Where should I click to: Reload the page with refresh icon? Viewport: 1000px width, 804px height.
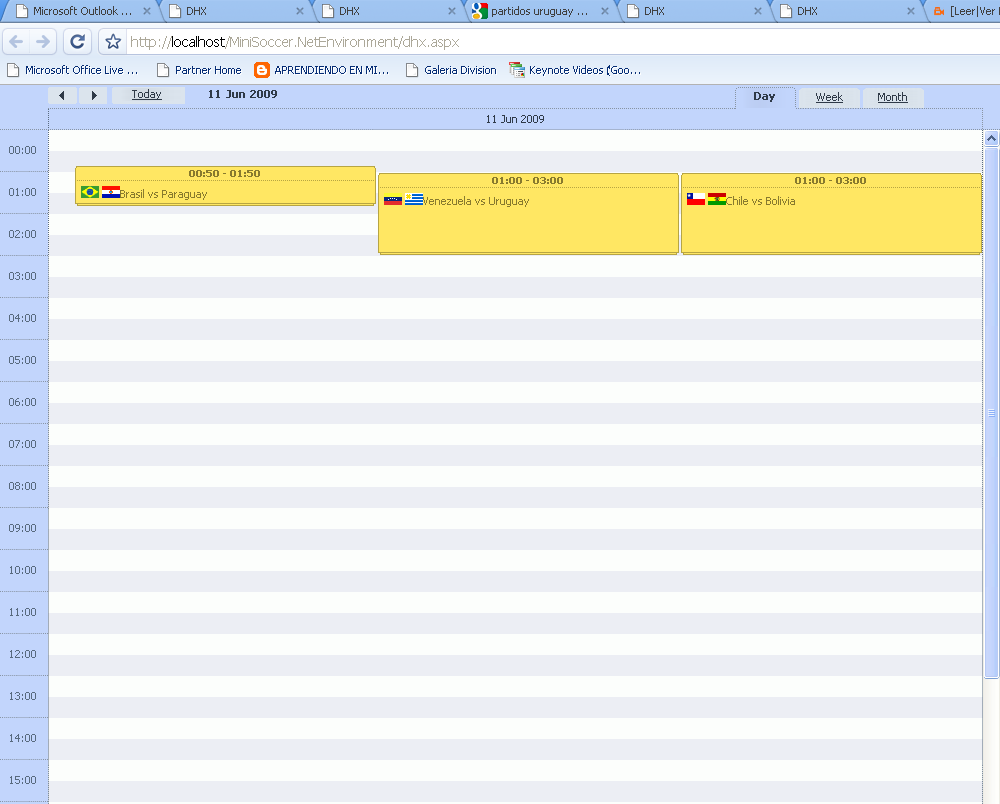click(x=77, y=42)
